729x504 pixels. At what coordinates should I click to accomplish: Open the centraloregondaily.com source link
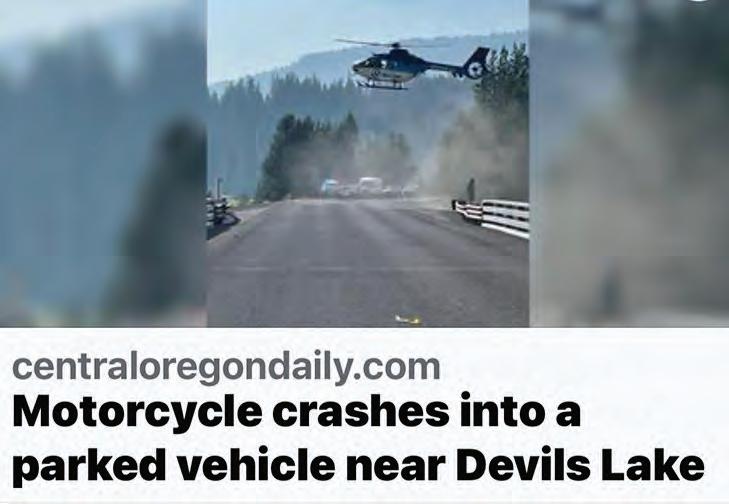point(226,368)
